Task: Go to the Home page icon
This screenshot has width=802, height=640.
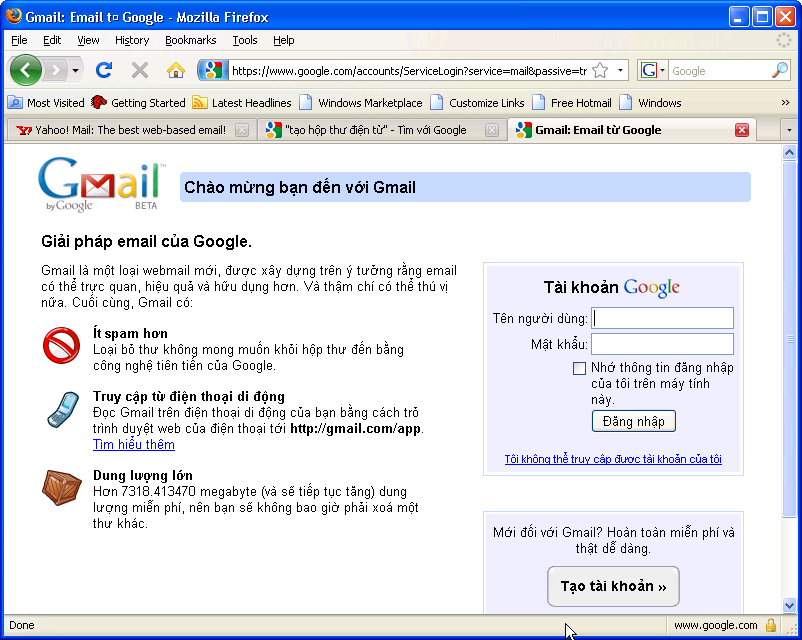Action: tap(175, 70)
